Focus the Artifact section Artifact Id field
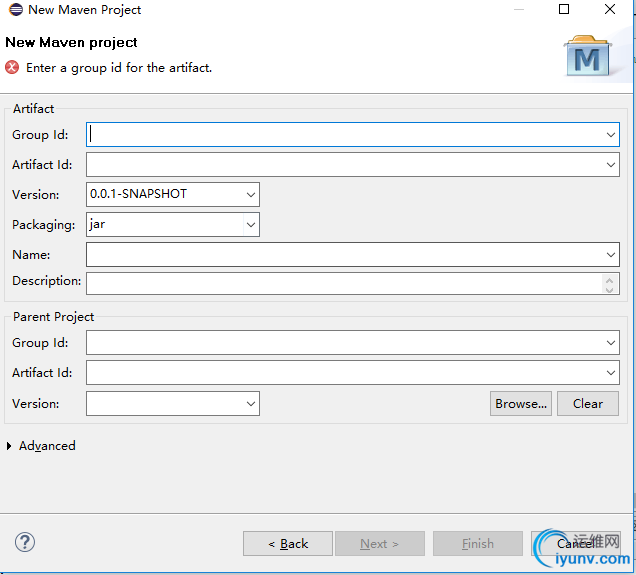This screenshot has height=575, width=636. [x=352, y=164]
